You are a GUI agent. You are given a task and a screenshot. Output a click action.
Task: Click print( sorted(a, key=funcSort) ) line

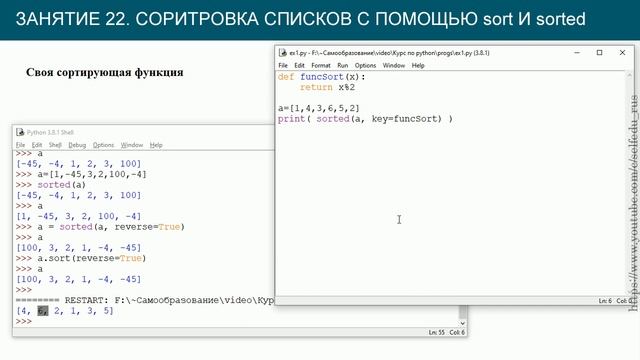(x=365, y=119)
